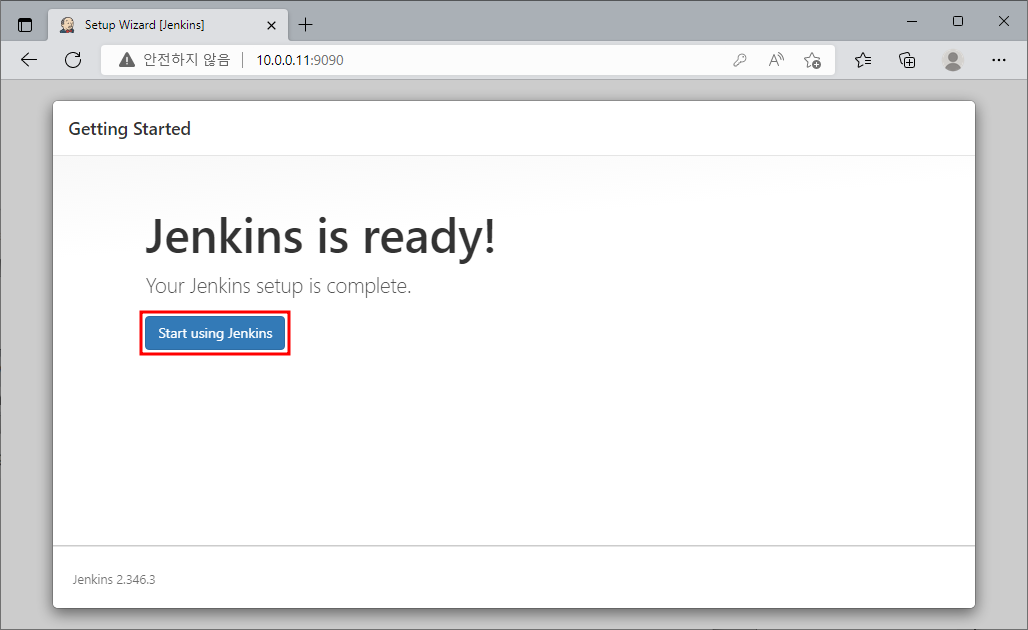This screenshot has height=630, width=1028.
Task: Click the Jenkins is ready! heading
Action: [x=320, y=237]
